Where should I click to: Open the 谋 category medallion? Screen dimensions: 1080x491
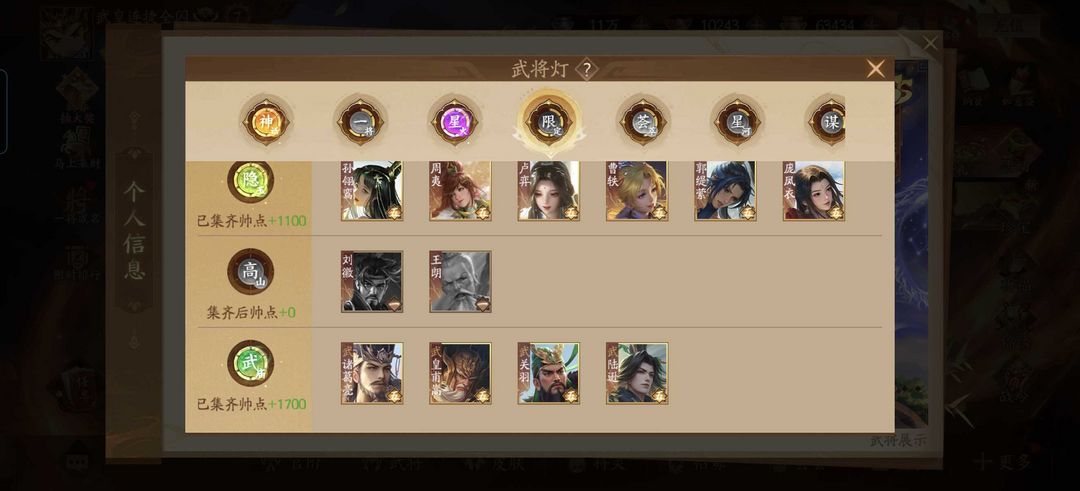(x=829, y=122)
